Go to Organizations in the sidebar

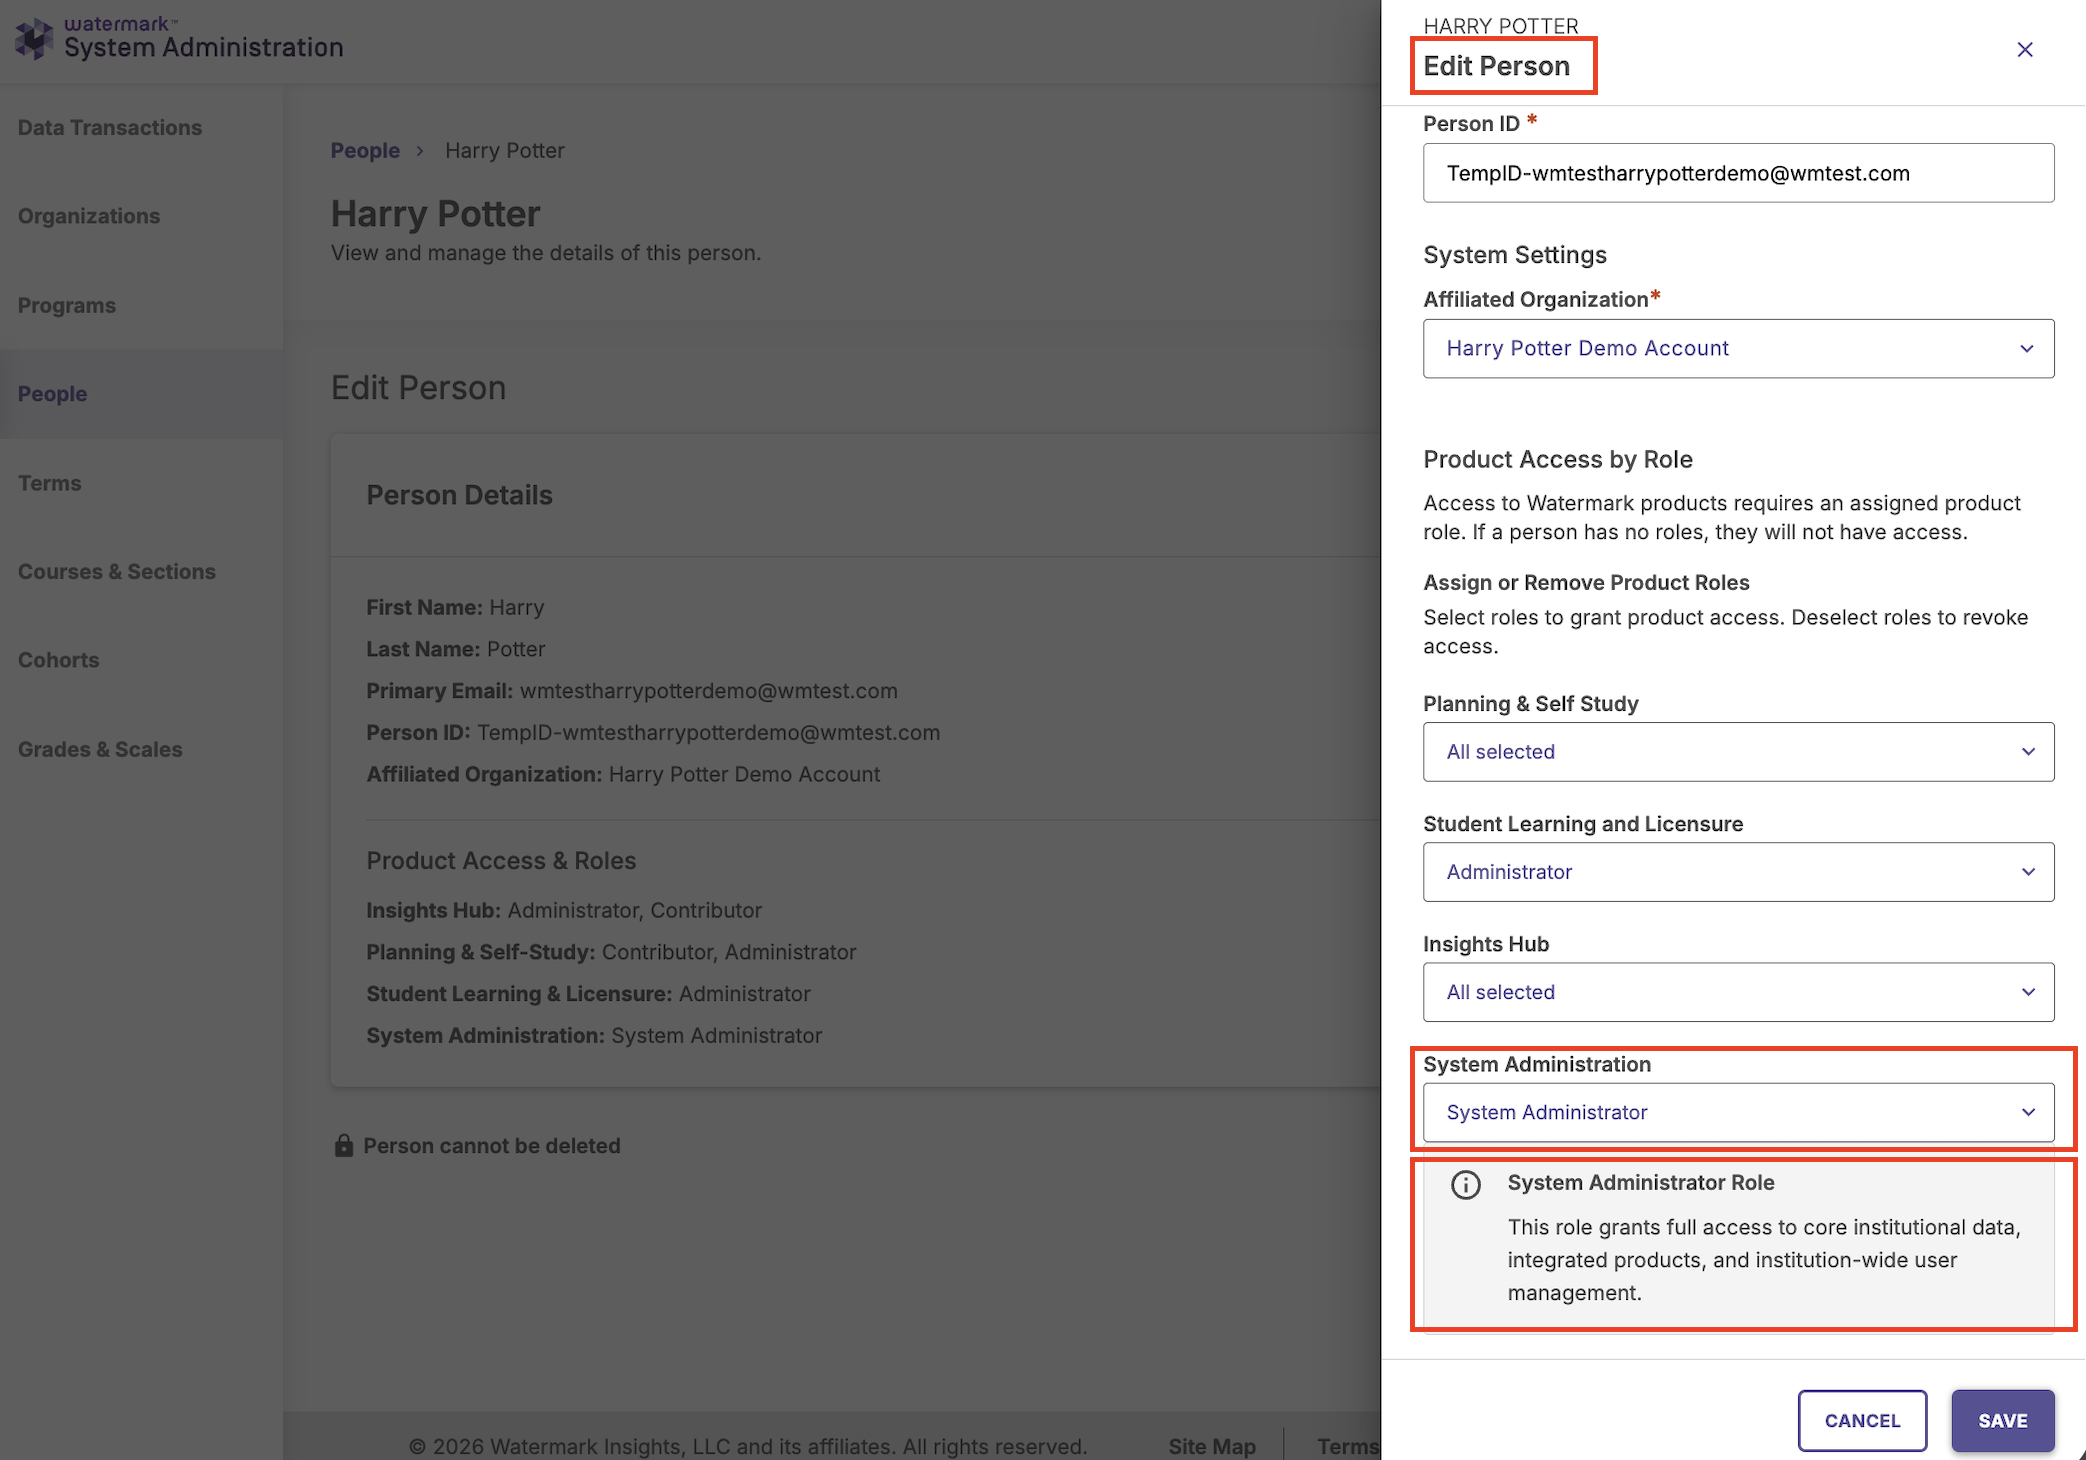coord(89,216)
